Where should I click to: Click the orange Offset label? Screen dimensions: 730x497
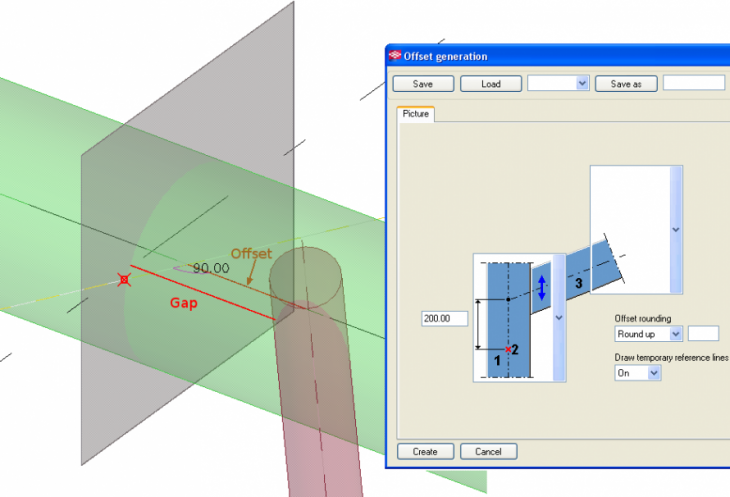point(251,253)
